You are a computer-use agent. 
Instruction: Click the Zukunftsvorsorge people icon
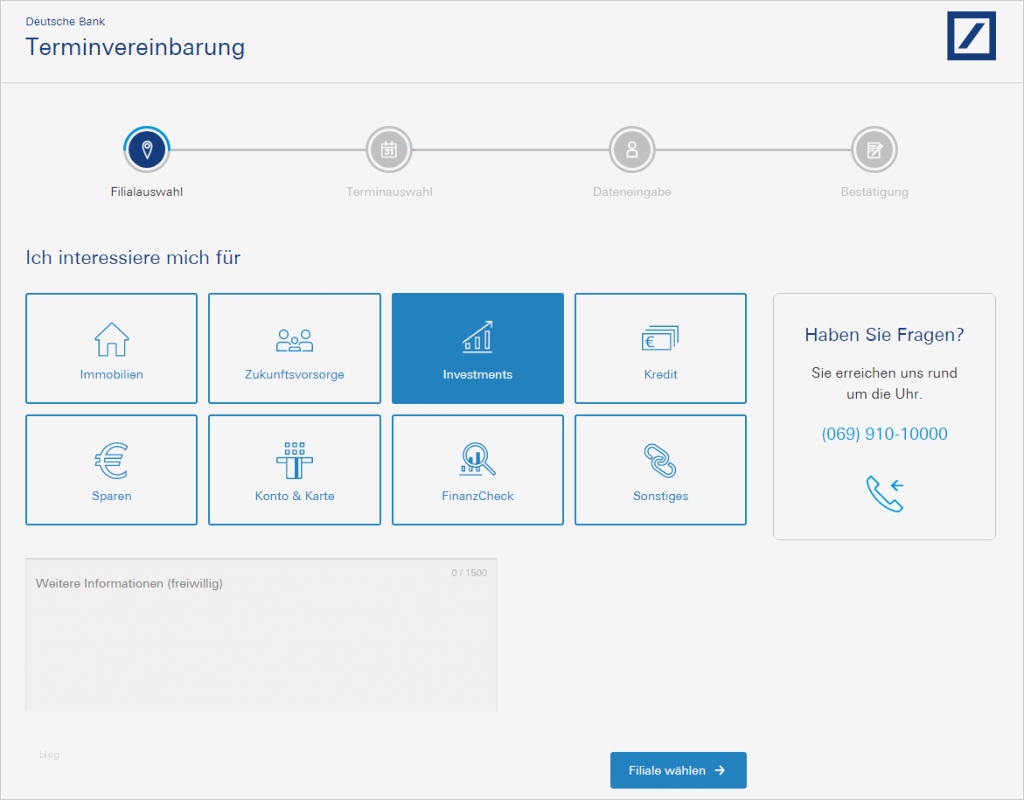pyautogui.click(x=294, y=336)
